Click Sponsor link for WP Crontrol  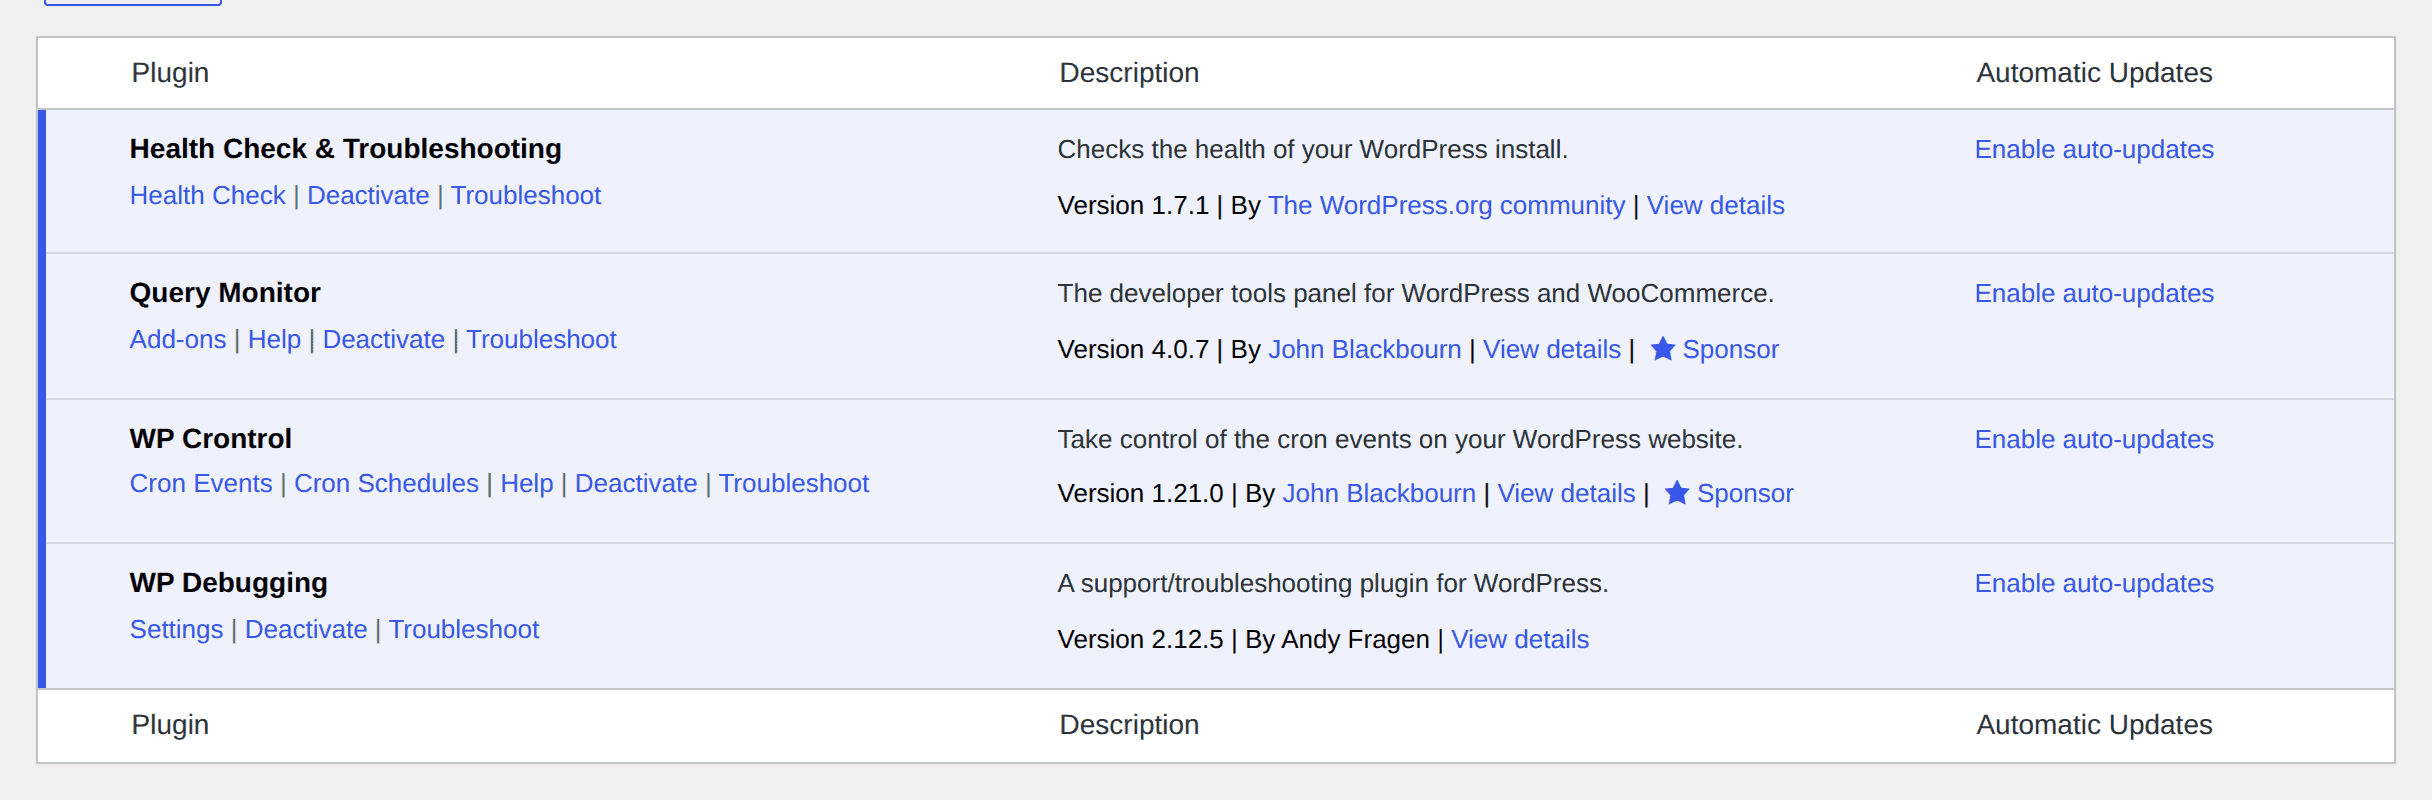click(x=1745, y=493)
